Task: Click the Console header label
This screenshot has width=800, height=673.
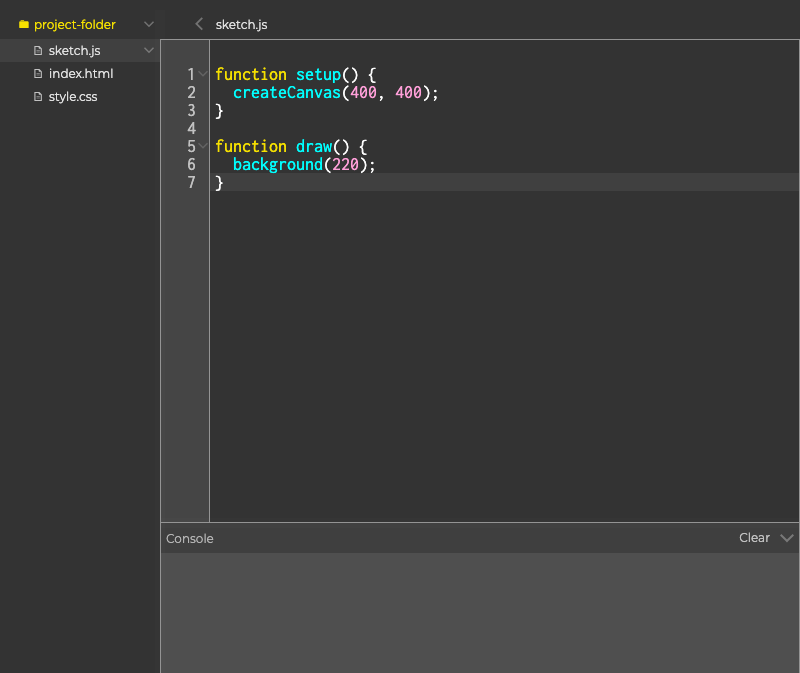Action: coord(190,538)
